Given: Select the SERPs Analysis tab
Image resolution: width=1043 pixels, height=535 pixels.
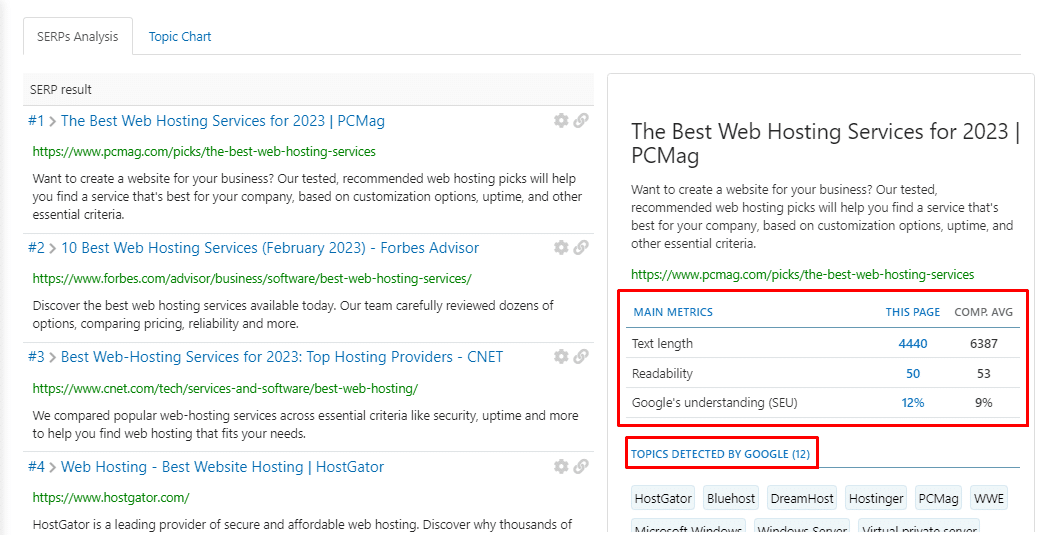Looking at the screenshot, I should point(78,37).
